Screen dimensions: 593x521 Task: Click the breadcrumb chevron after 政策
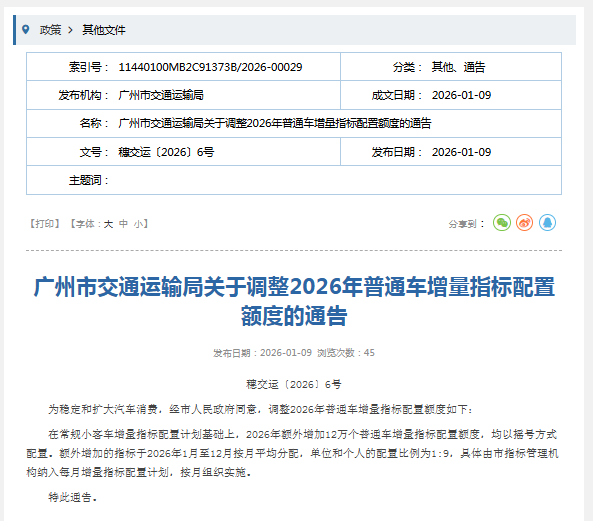tap(70, 30)
